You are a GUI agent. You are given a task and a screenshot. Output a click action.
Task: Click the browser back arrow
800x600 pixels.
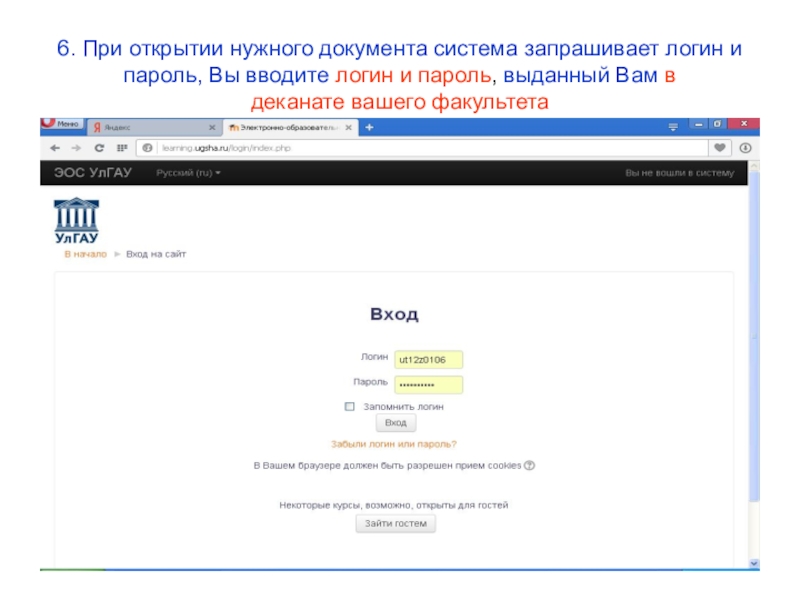click(x=52, y=147)
